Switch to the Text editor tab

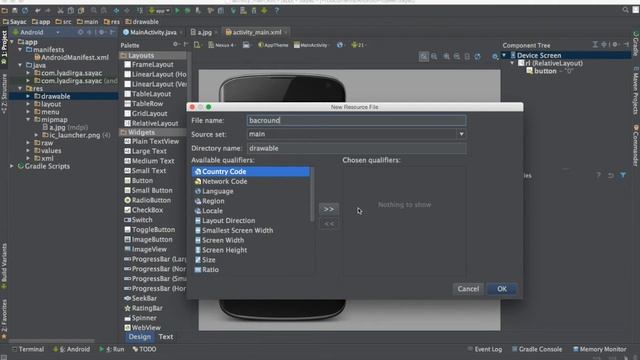(x=166, y=337)
